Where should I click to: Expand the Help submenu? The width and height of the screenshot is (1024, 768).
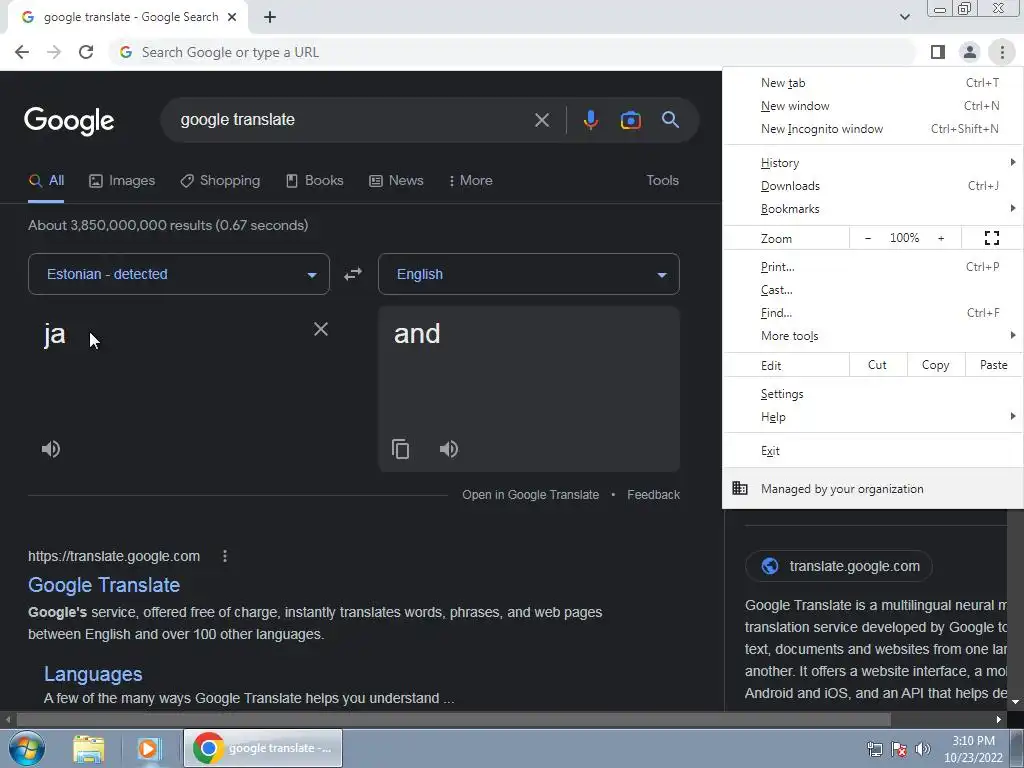pos(872,417)
